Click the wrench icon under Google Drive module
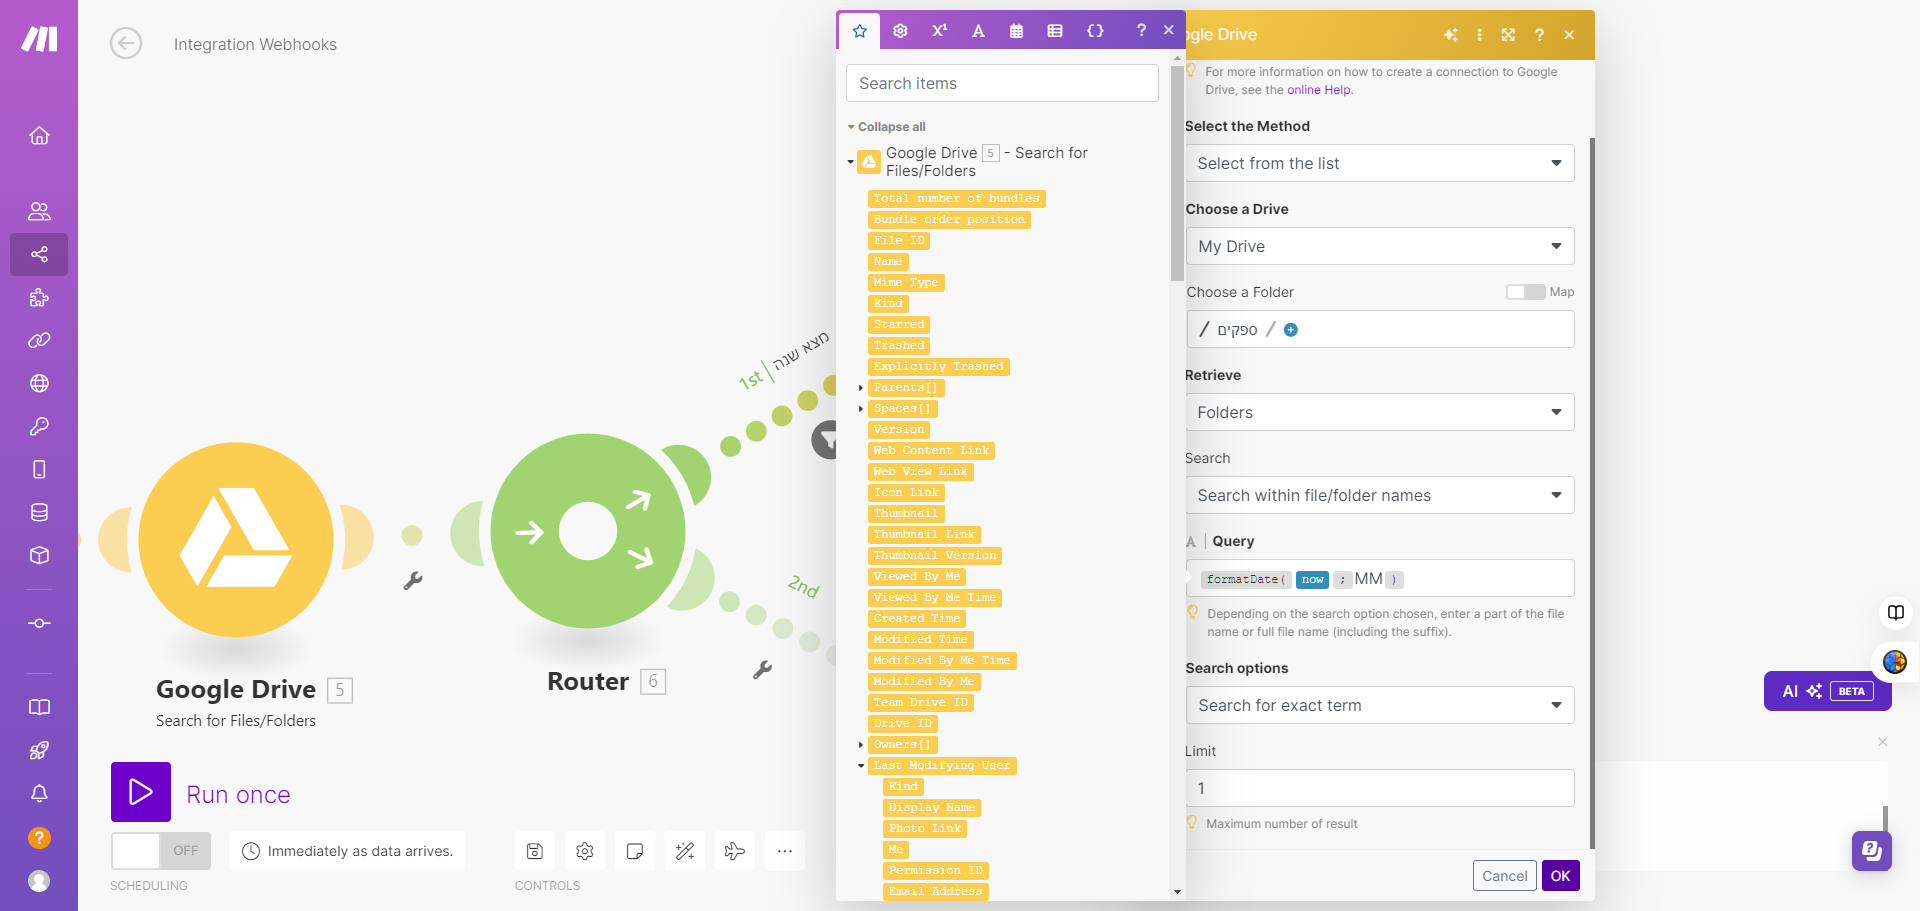Image resolution: width=1920 pixels, height=911 pixels. pos(413,581)
